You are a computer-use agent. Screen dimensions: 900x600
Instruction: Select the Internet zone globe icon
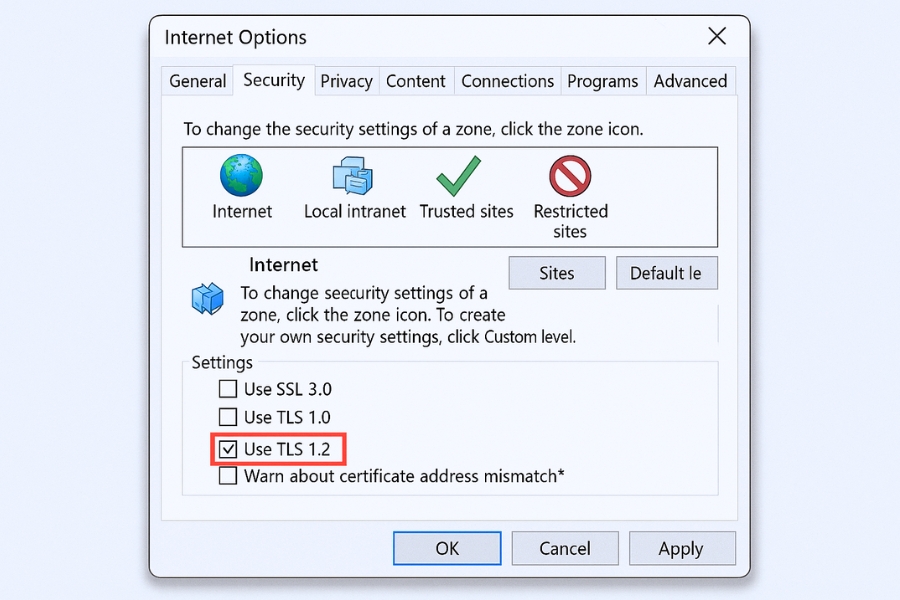click(241, 176)
